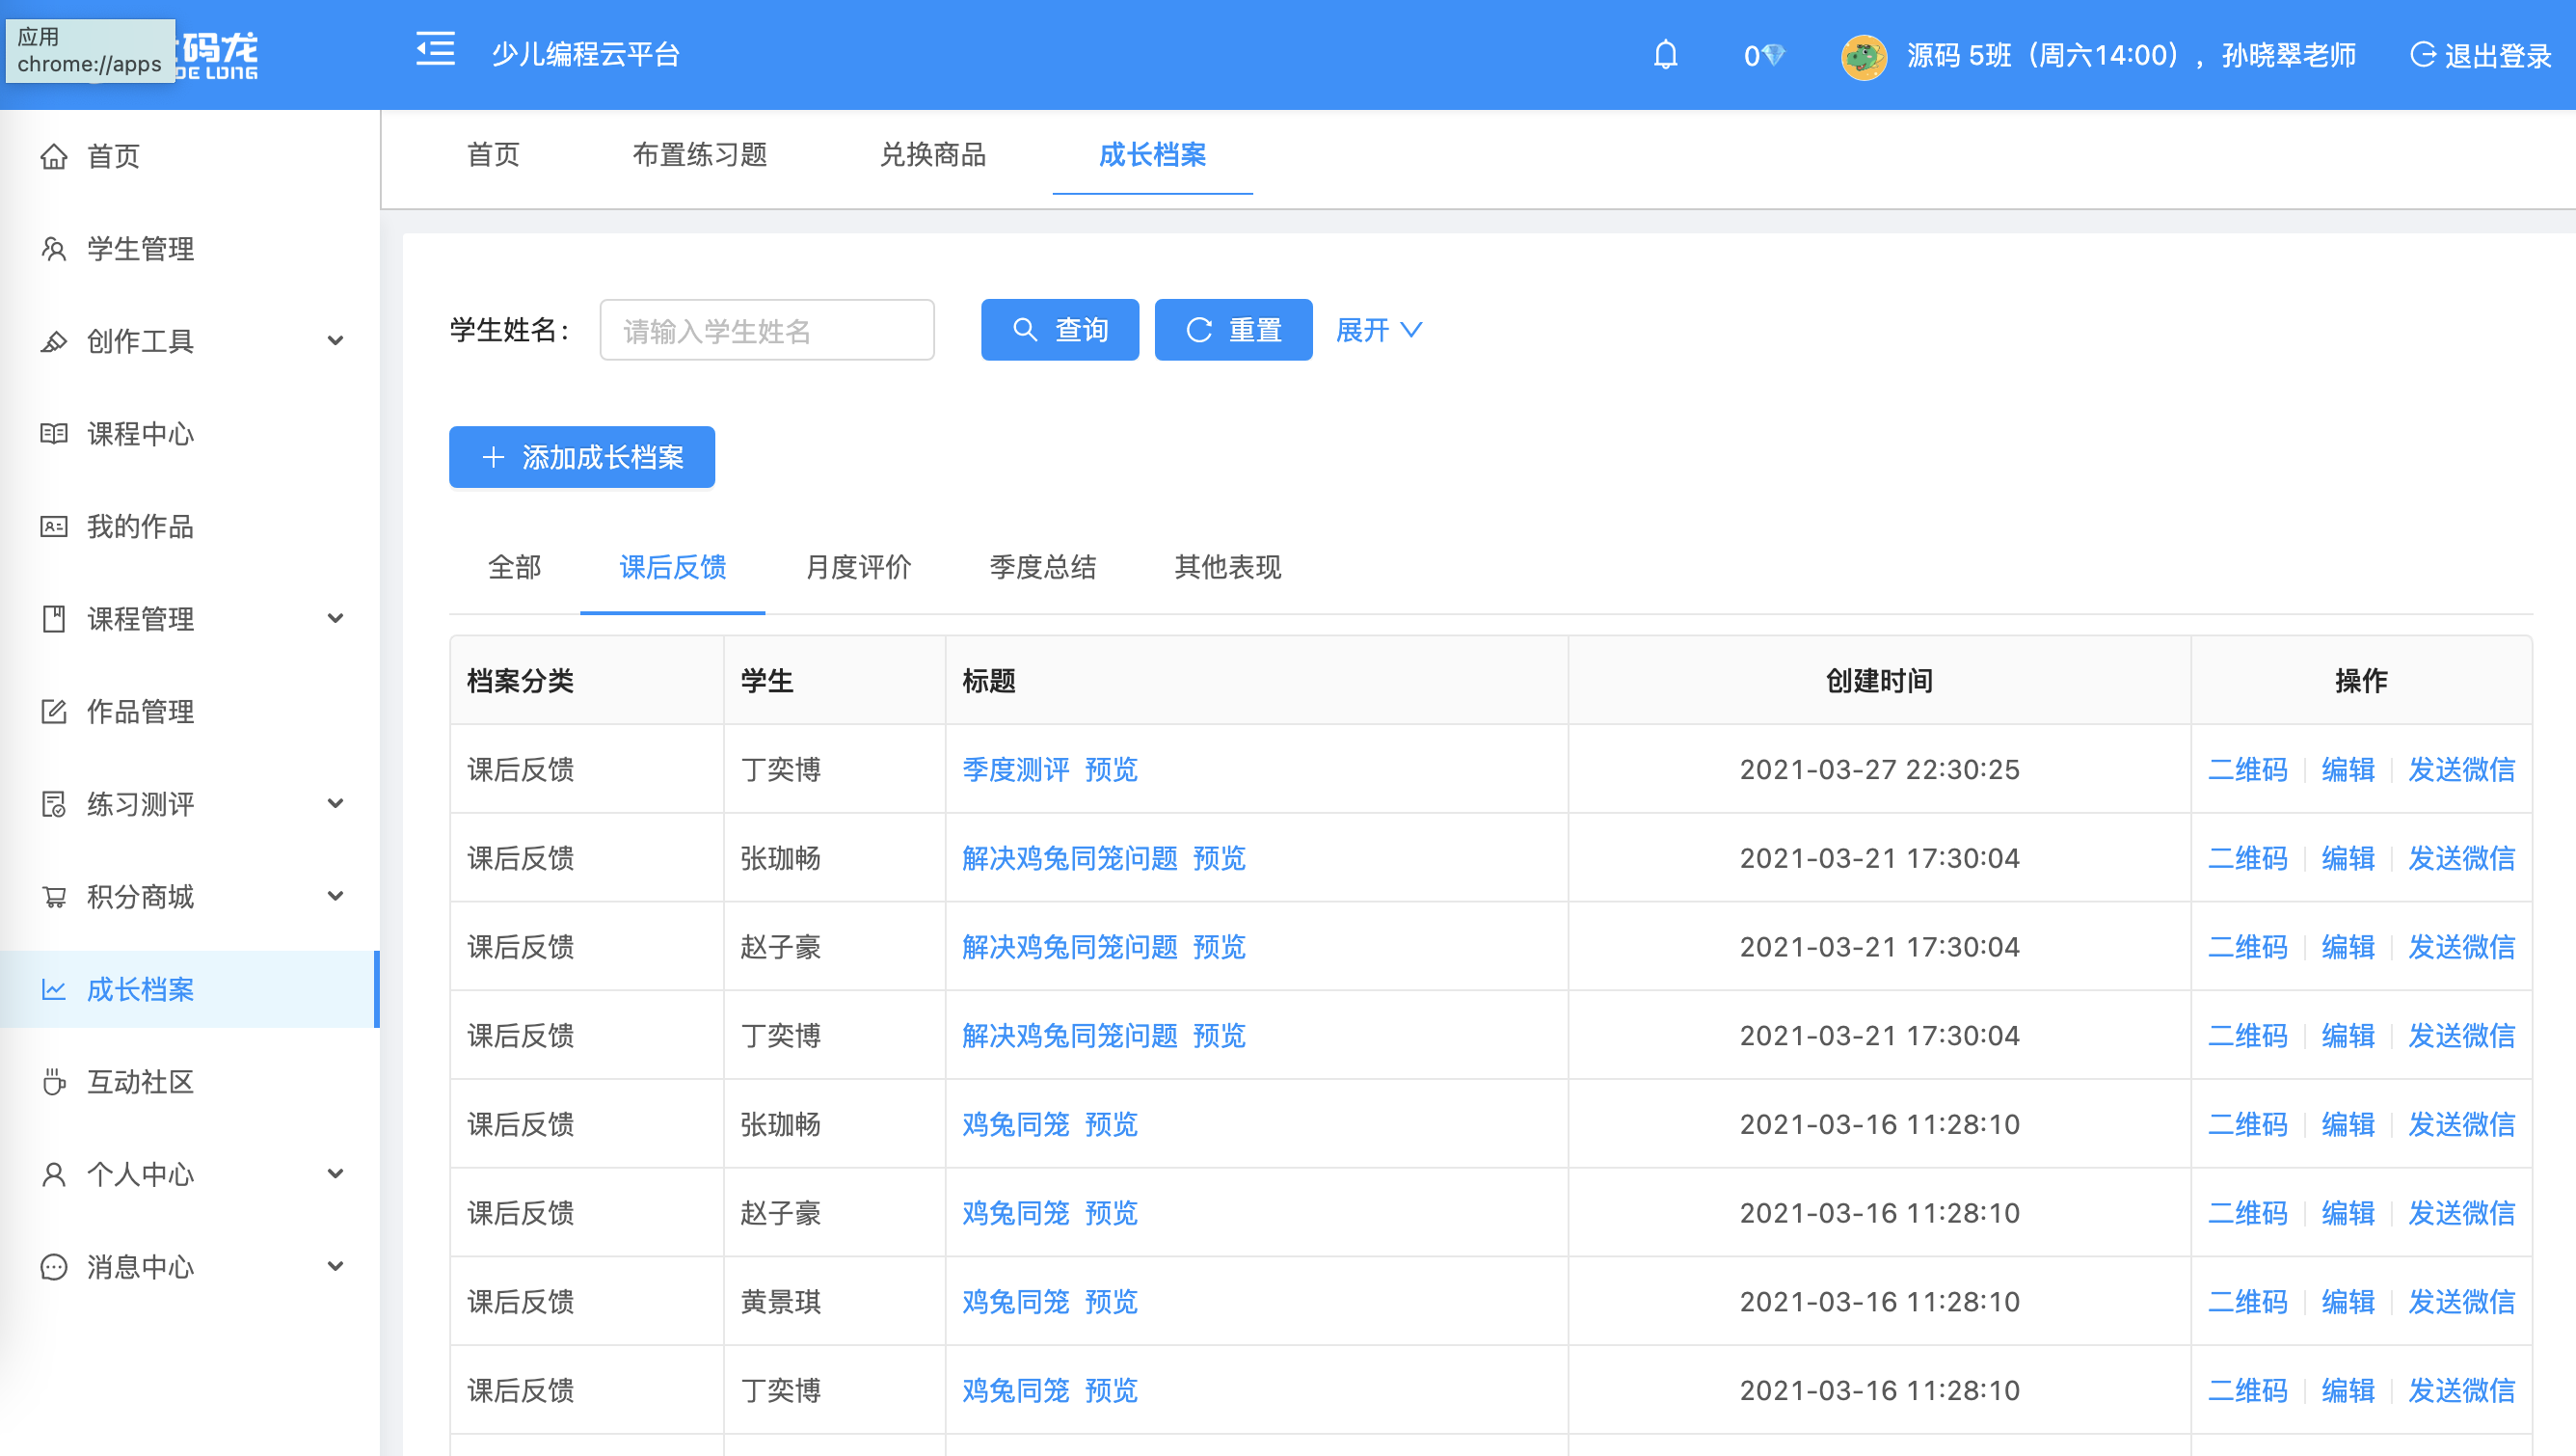Expand the 积分商城 submenu arrow
This screenshot has width=2576, height=1456.
coord(336,897)
